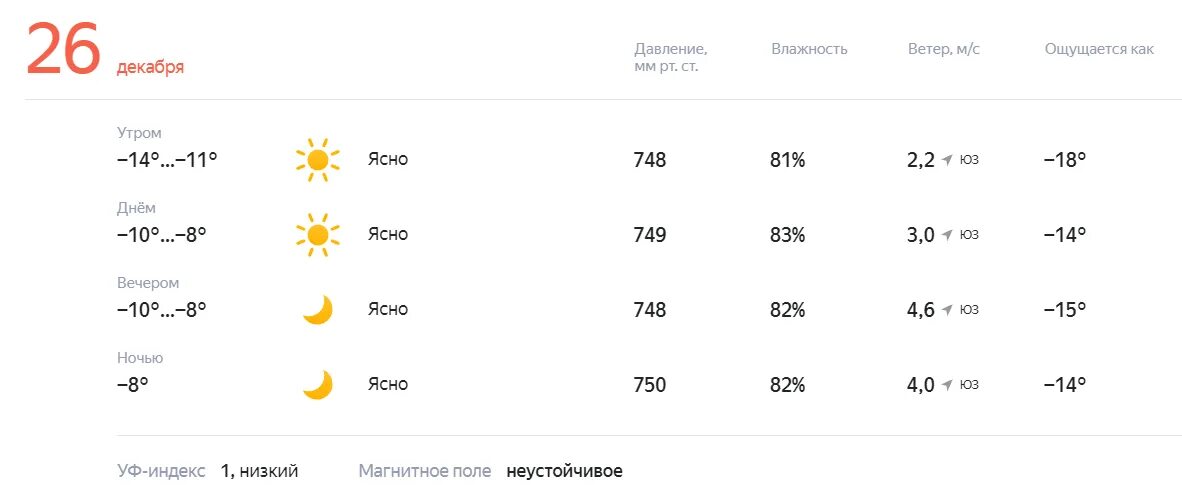Click the Ветер, м/с column header
This screenshot has width=1182, height=499.
pyautogui.click(x=944, y=49)
